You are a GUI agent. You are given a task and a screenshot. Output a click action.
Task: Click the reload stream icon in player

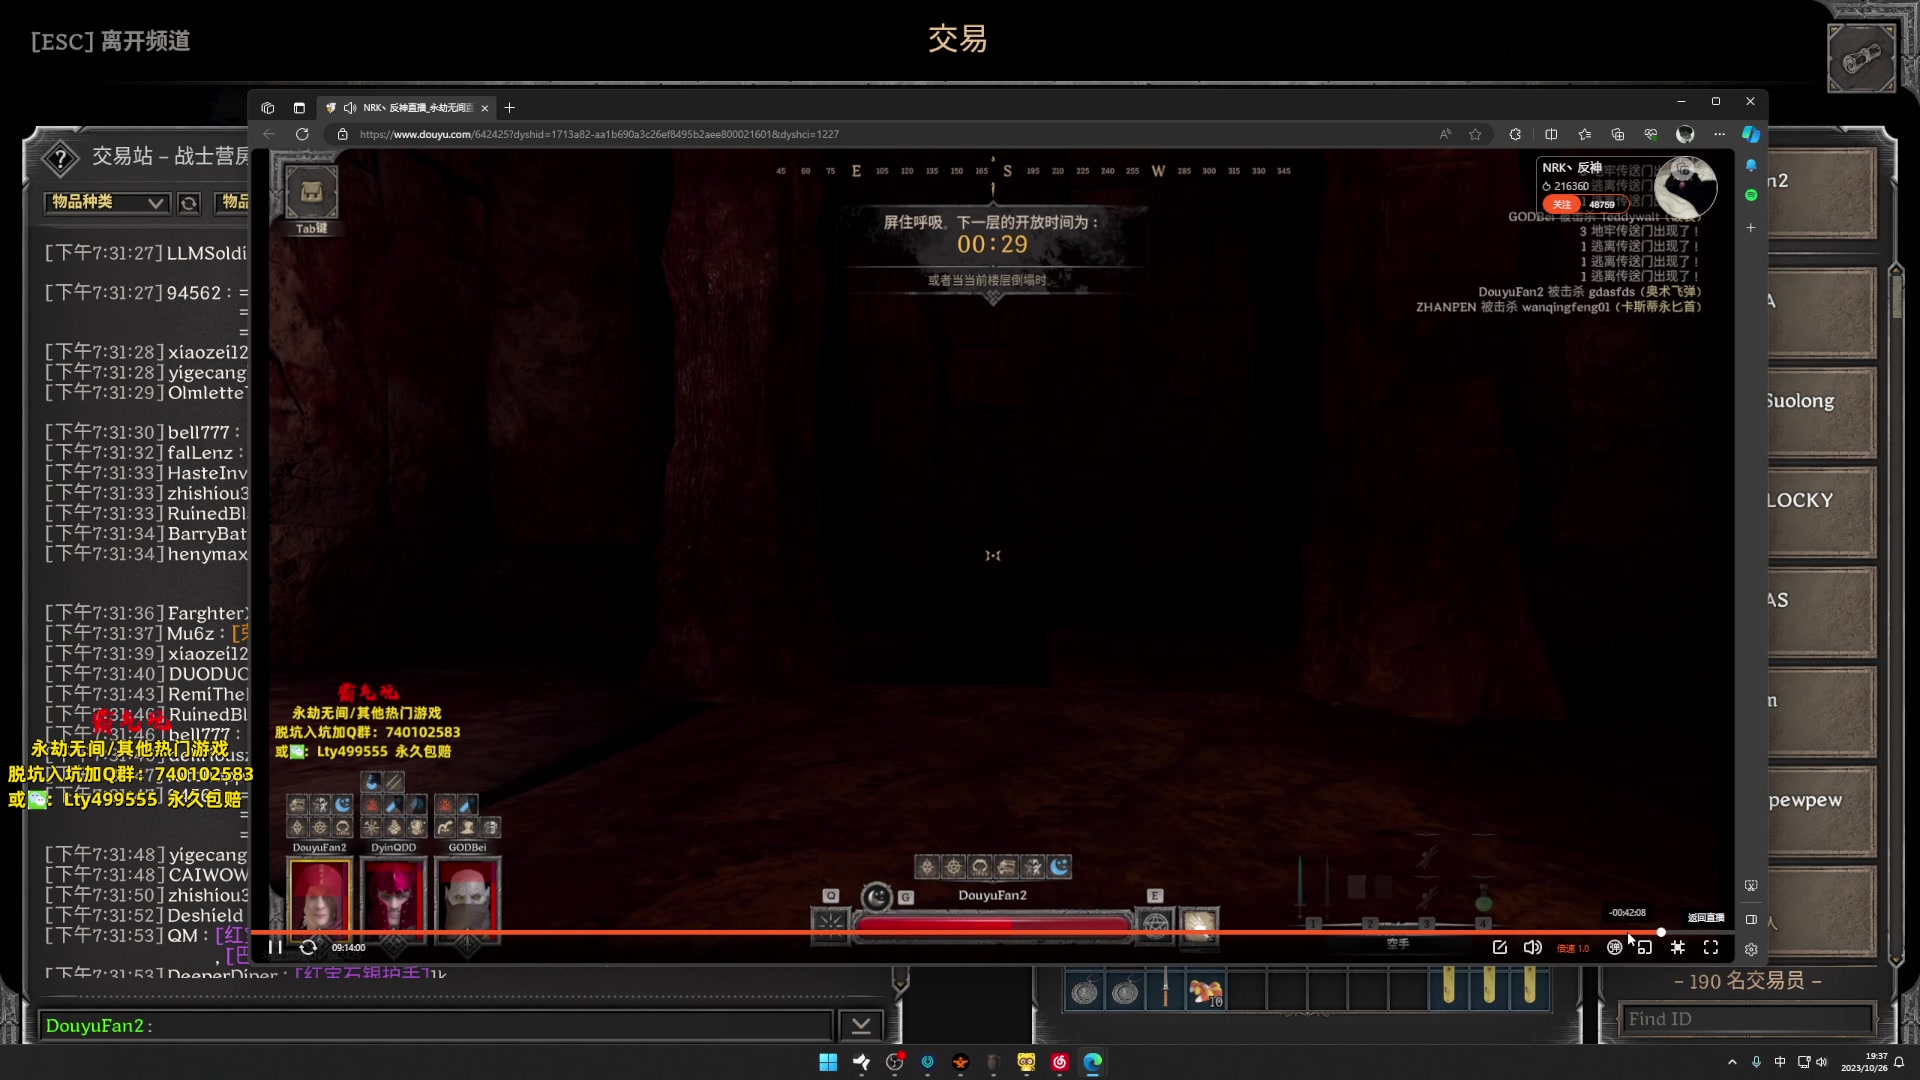[x=308, y=947]
